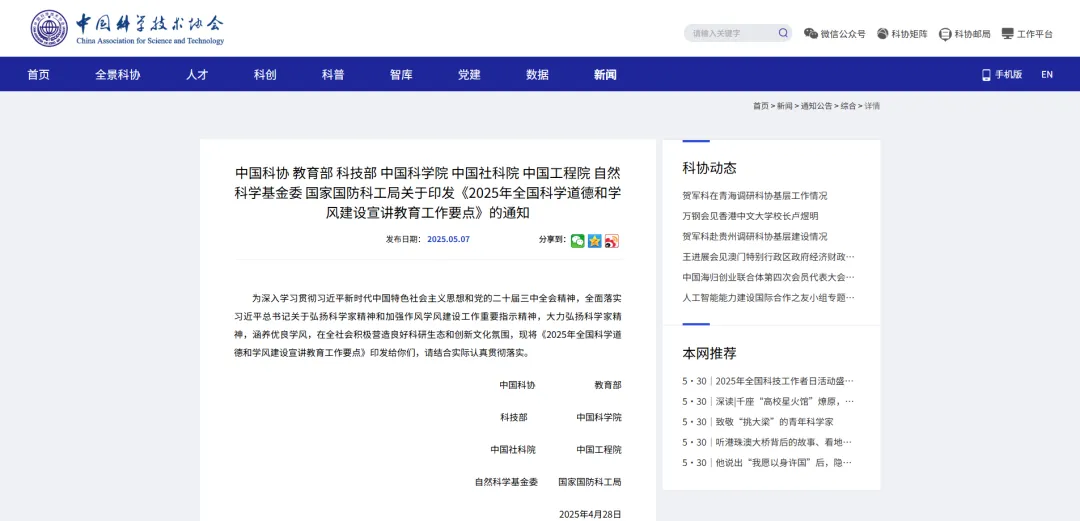
Task: Open recommended article 致敬“挑大梁”的青年科学家
Action: coord(774,422)
